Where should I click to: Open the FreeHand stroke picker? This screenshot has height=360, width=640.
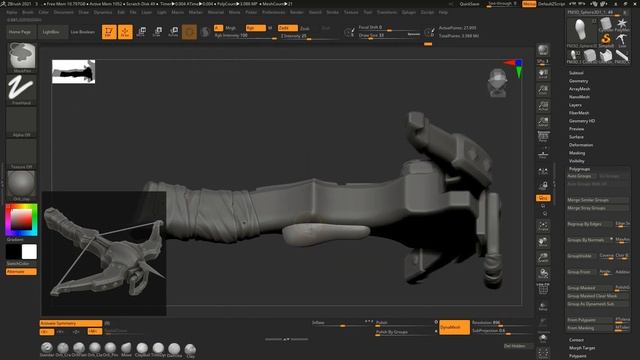(22, 90)
